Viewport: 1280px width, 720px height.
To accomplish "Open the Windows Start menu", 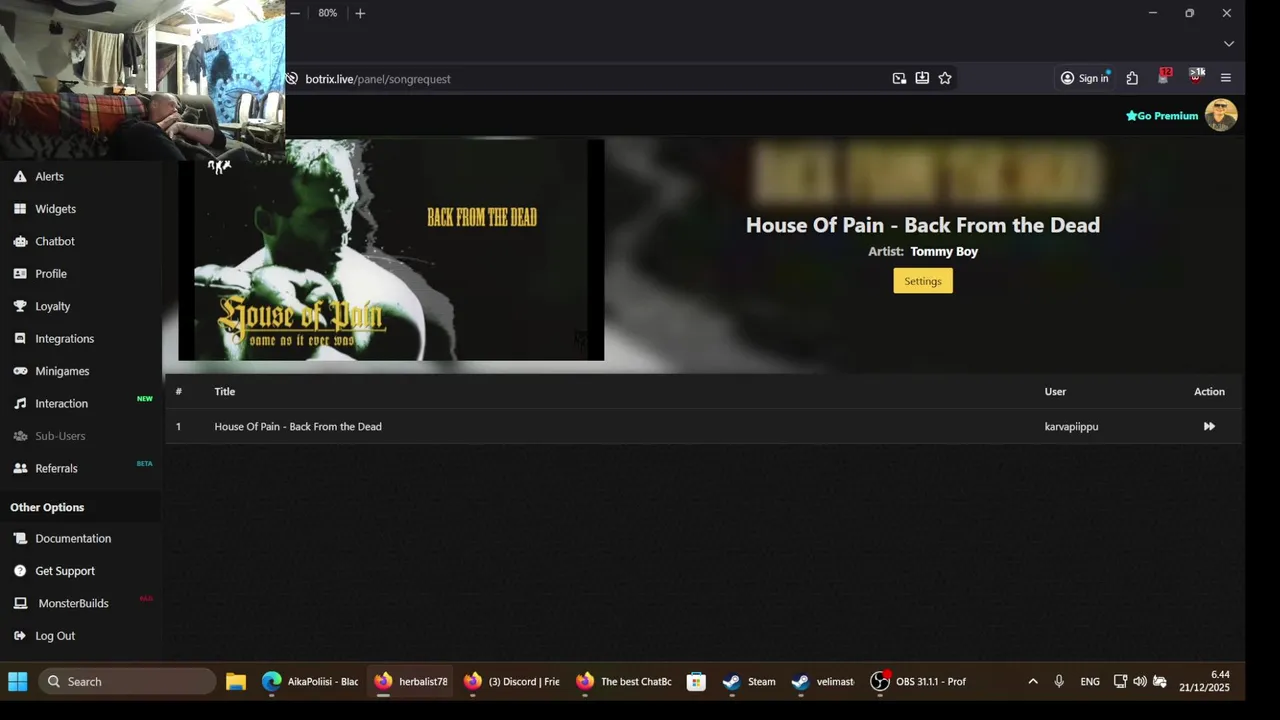I will click(18, 681).
